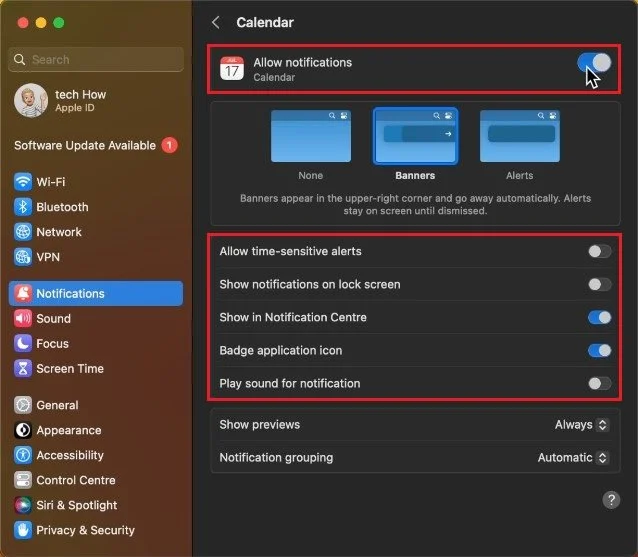
Task: Open Show previews Always dropdown
Action: point(582,425)
